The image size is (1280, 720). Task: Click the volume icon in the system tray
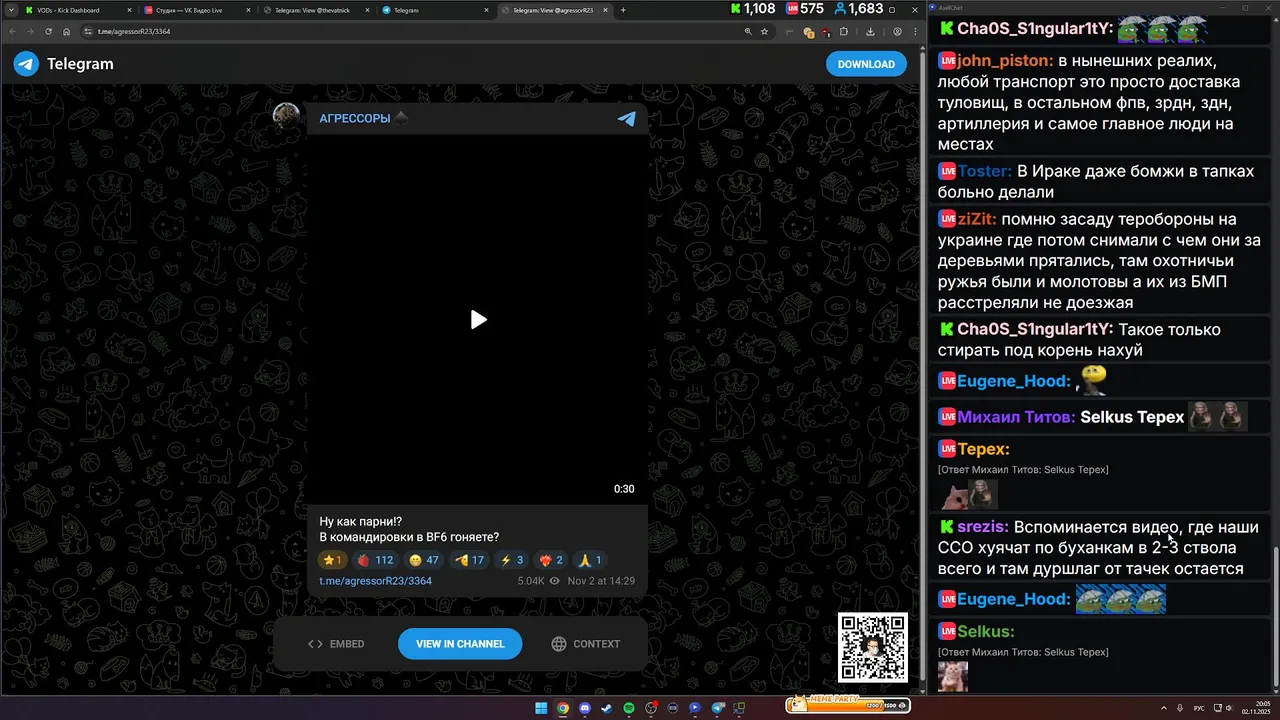click(1230, 708)
